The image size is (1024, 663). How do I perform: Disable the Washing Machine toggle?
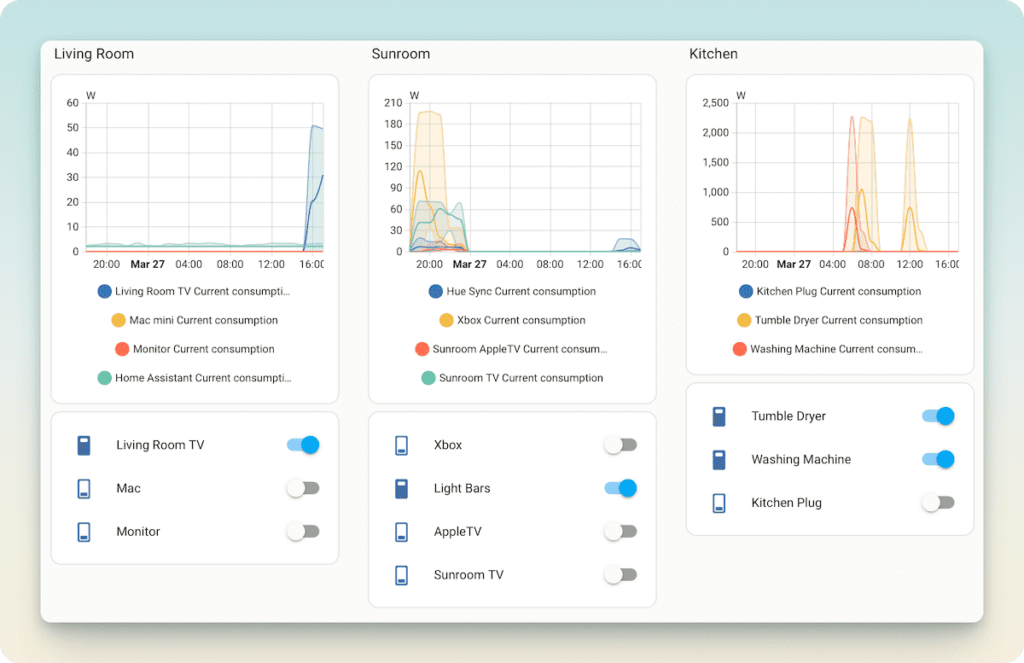938,459
